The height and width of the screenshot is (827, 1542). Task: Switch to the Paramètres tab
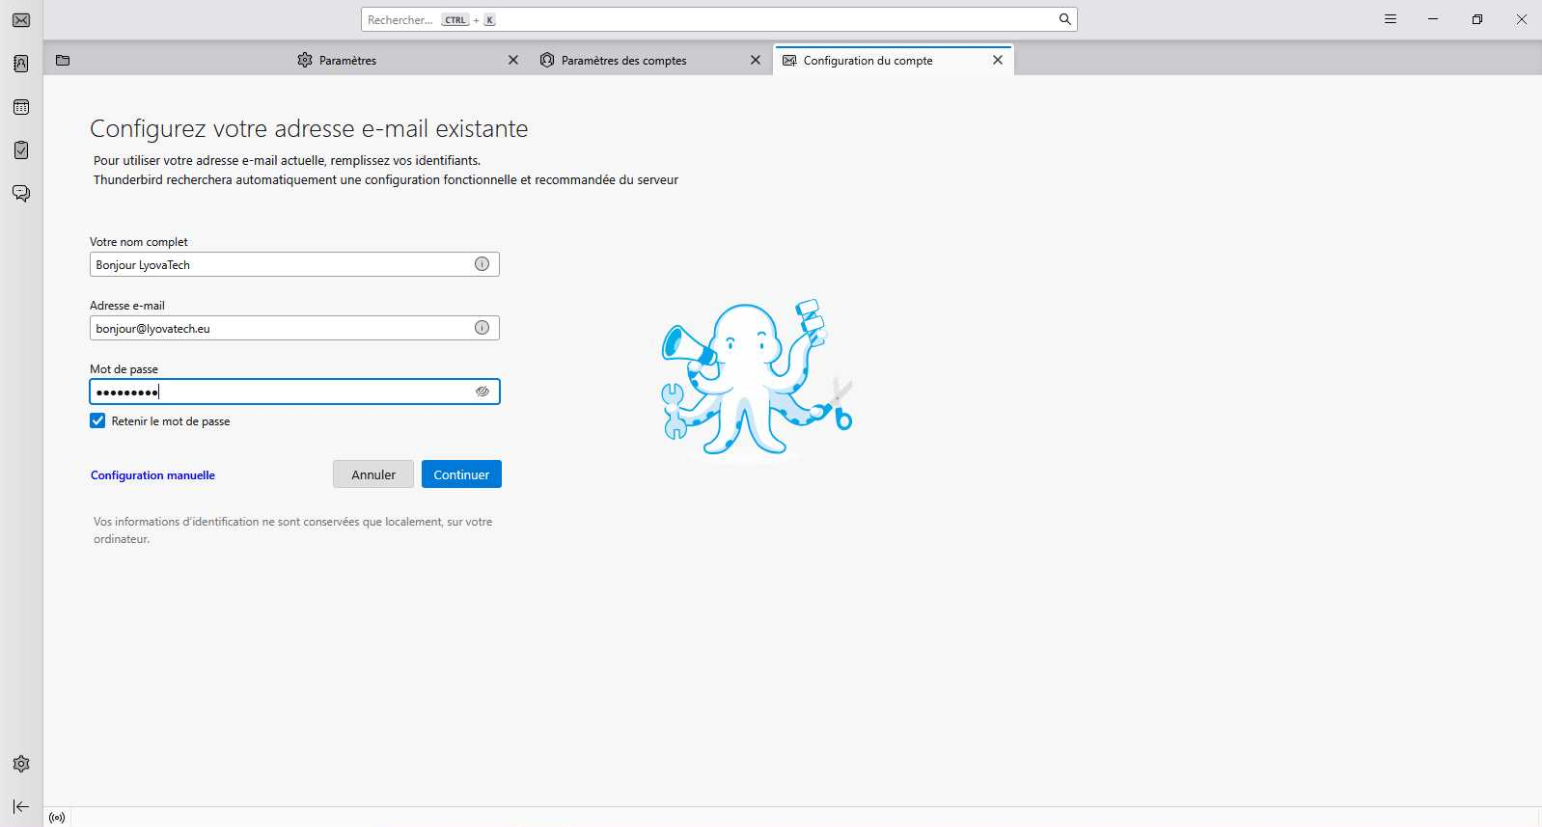click(408, 60)
